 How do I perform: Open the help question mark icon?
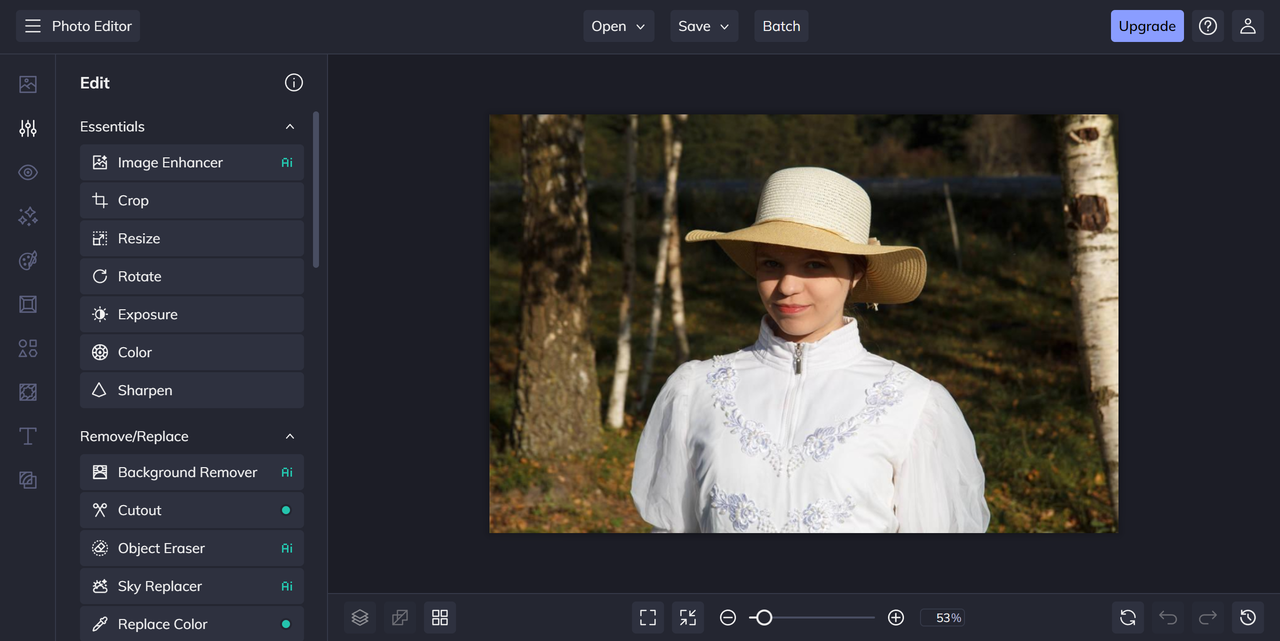tap(1208, 26)
